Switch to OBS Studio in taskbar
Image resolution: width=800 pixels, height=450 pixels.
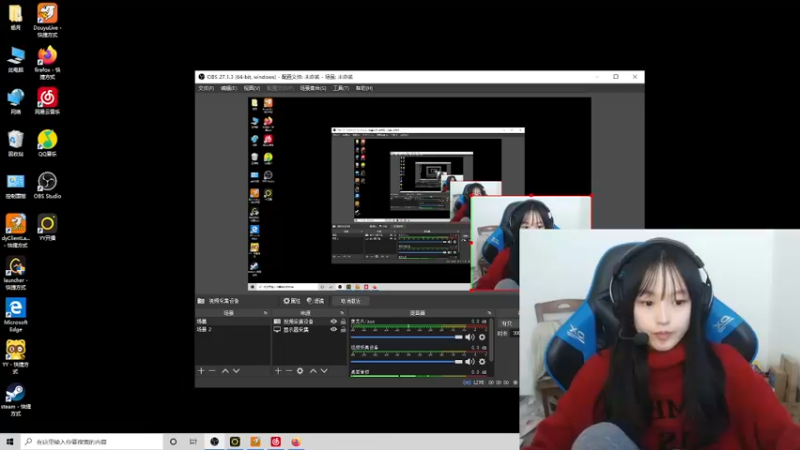click(214, 441)
